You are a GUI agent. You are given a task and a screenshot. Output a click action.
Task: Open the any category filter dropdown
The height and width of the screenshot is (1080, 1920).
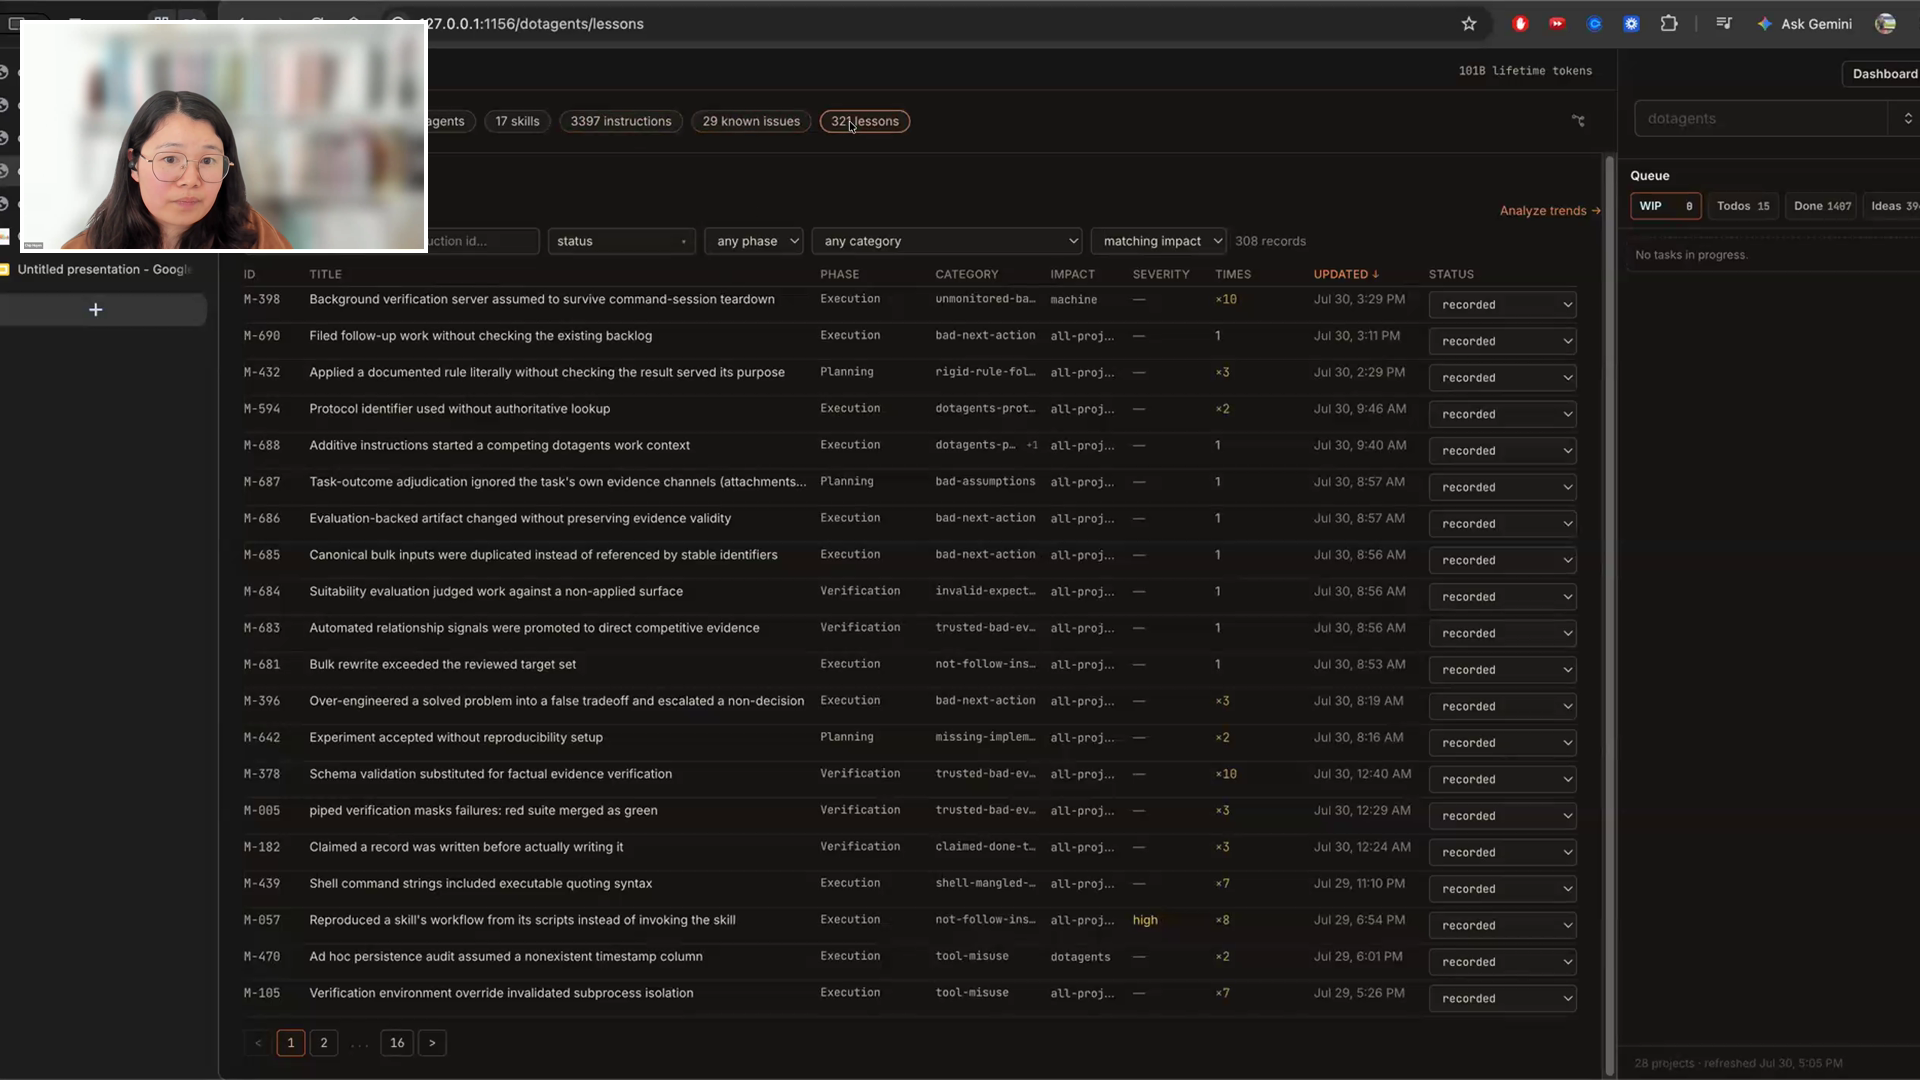click(x=947, y=241)
